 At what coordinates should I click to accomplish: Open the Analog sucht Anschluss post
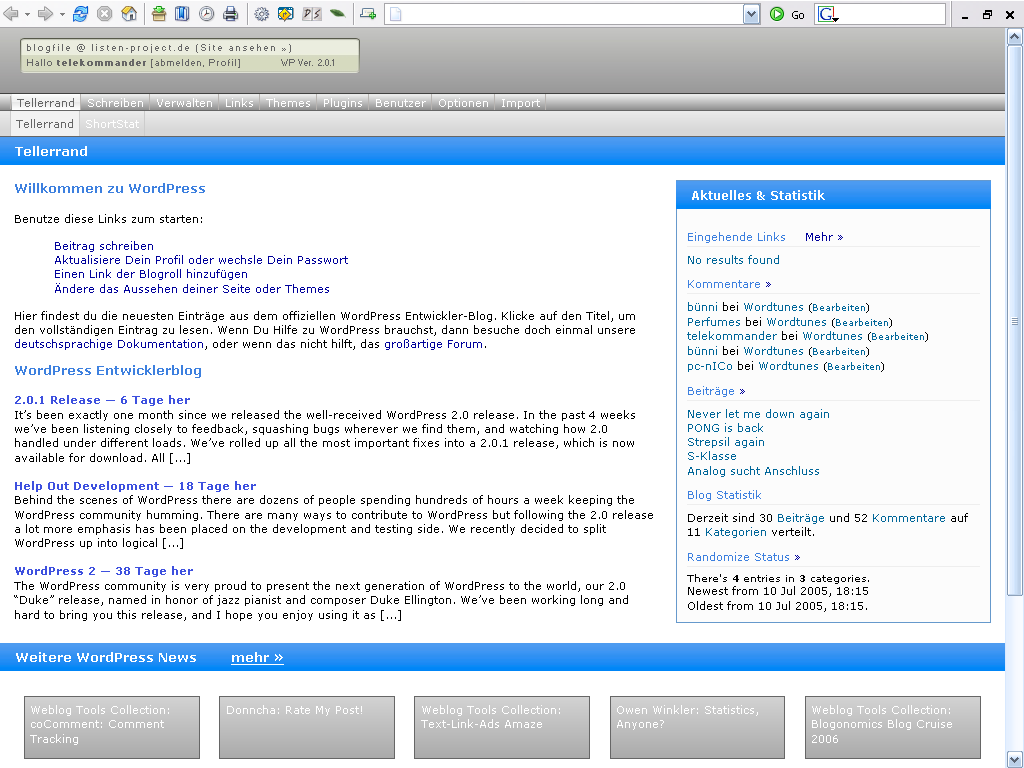pos(753,470)
